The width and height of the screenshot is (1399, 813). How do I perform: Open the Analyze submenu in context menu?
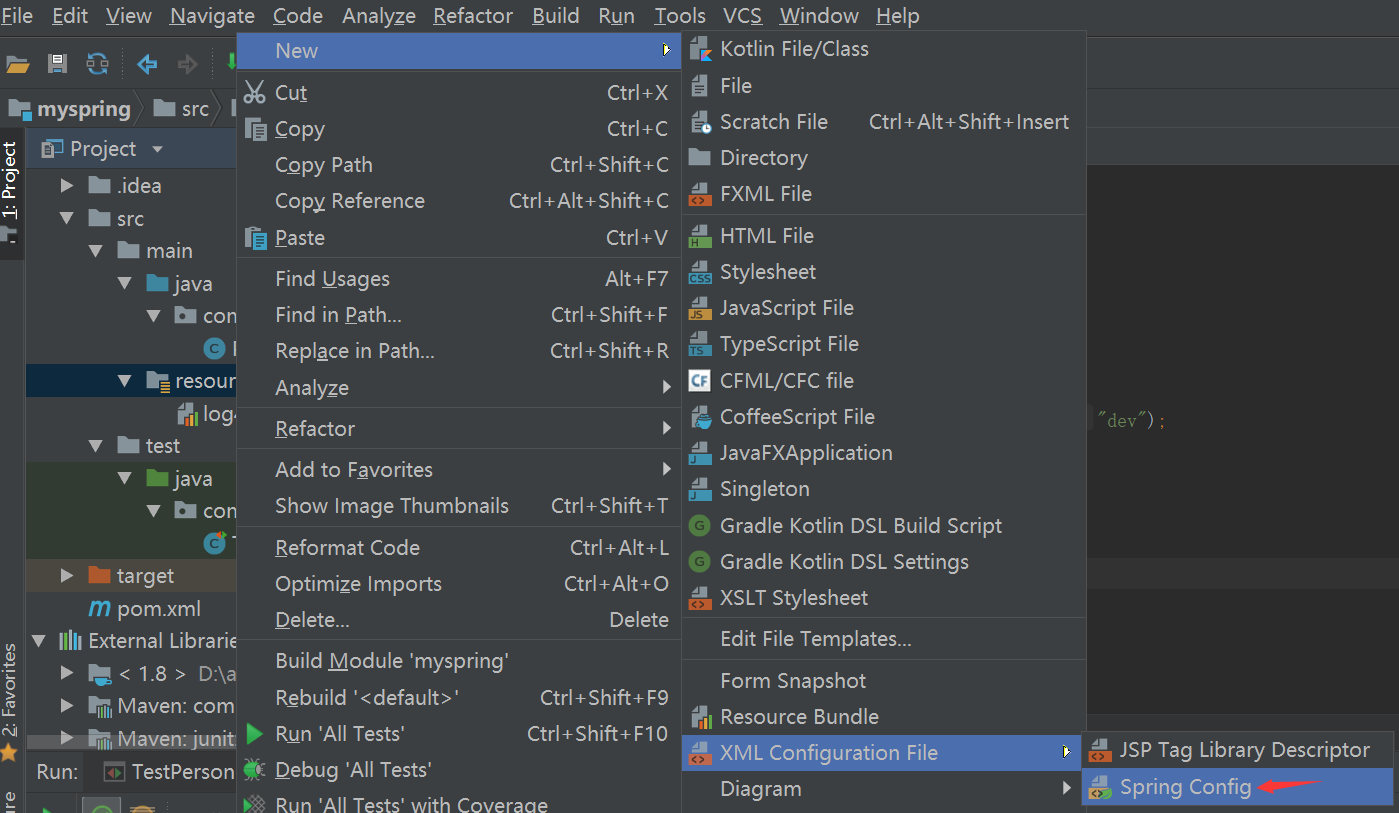[458, 388]
